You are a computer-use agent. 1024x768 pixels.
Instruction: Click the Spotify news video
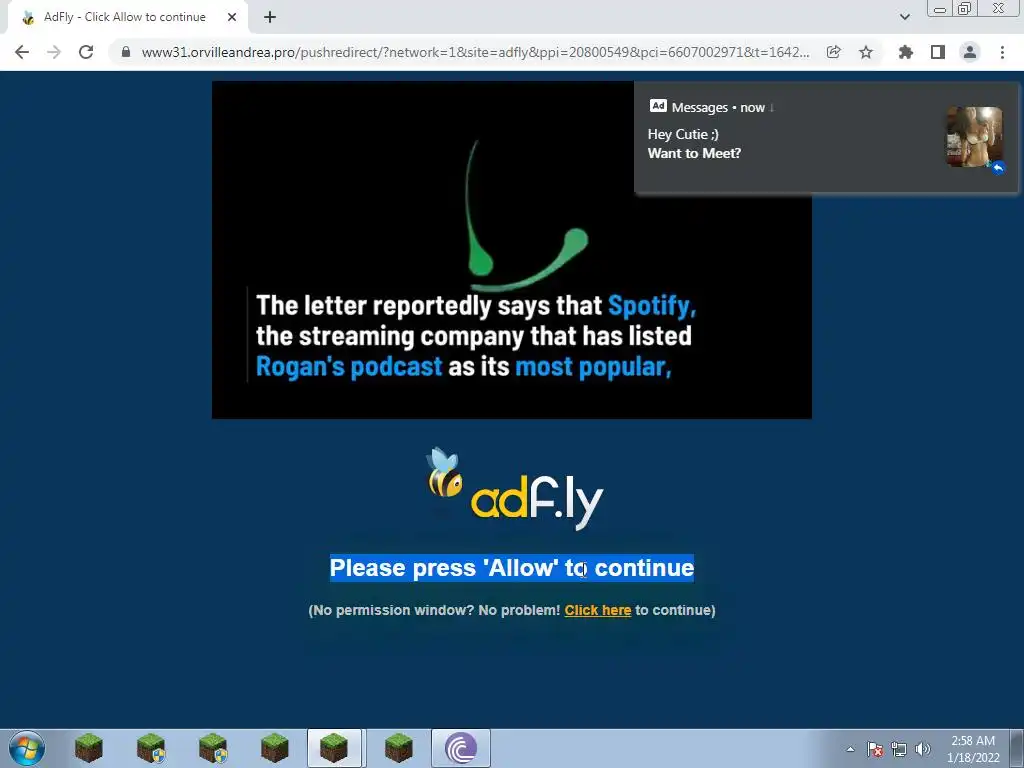(511, 249)
